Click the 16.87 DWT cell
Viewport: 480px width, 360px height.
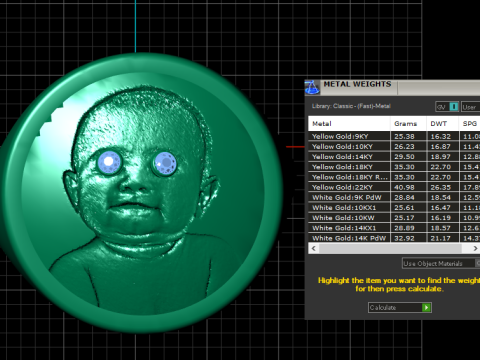click(x=443, y=146)
